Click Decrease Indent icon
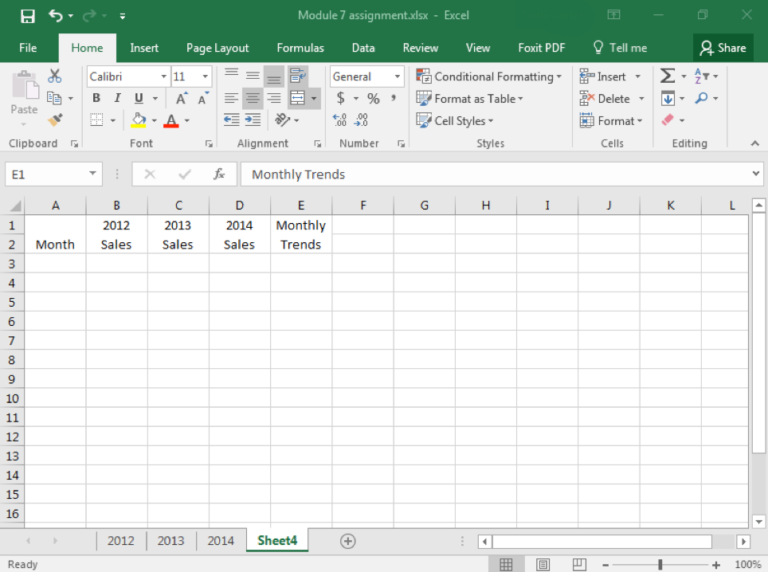The height and width of the screenshot is (572, 768). pyautogui.click(x=231, y=120)
